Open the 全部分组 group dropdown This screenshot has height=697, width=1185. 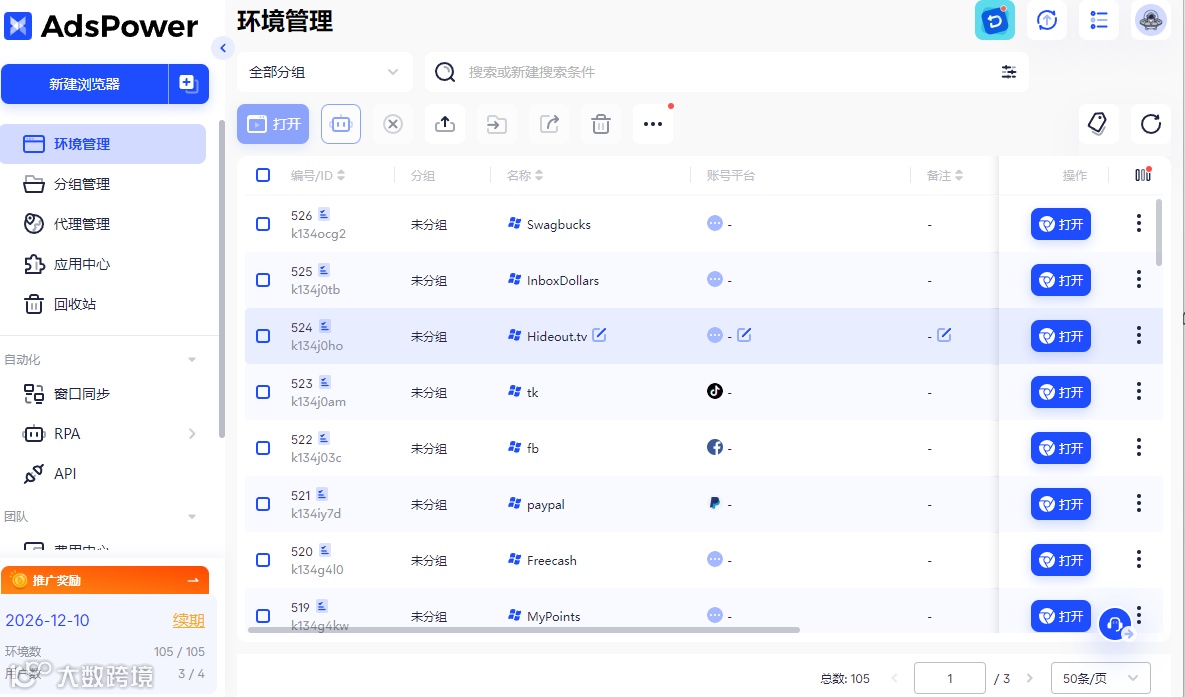pyautogui.click(x=324, y=72)
